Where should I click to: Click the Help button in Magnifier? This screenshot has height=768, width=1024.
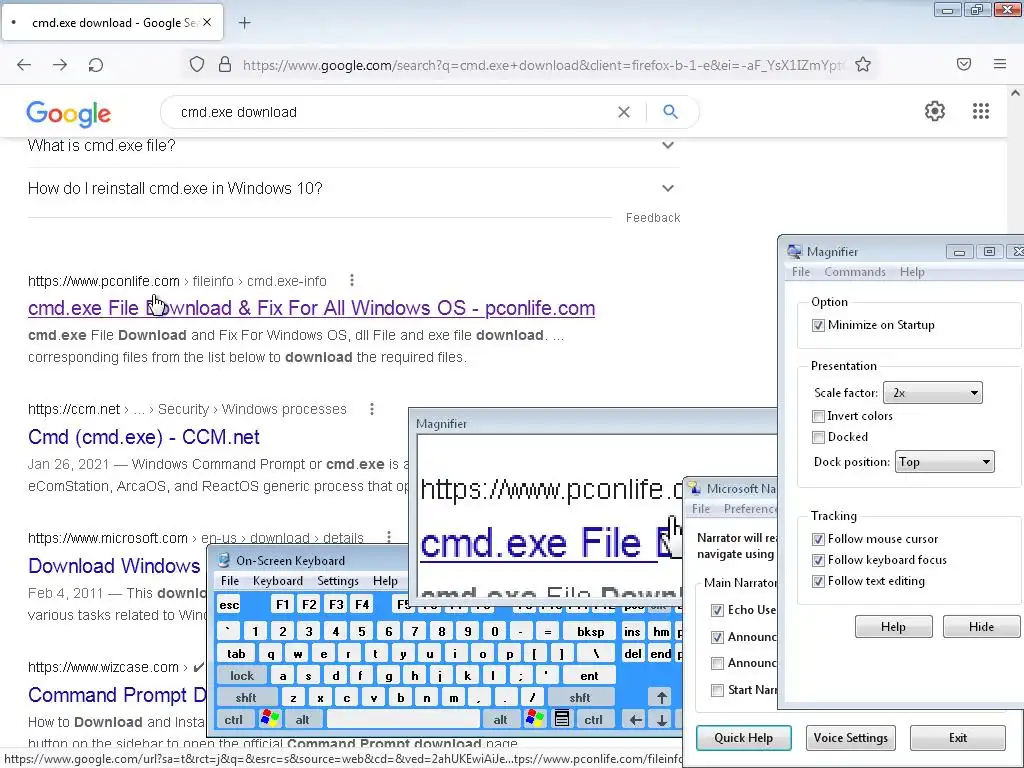(893, 627)
